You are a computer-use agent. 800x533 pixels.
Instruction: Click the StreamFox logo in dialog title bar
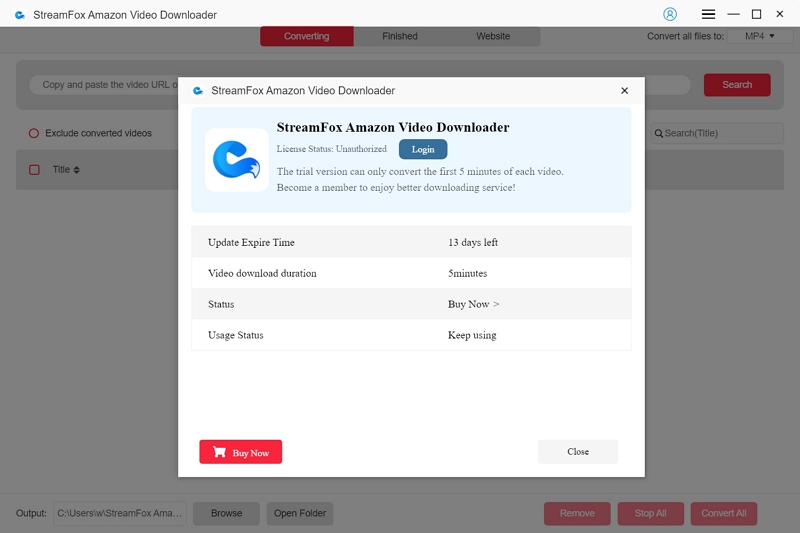[x=198, y=91]
